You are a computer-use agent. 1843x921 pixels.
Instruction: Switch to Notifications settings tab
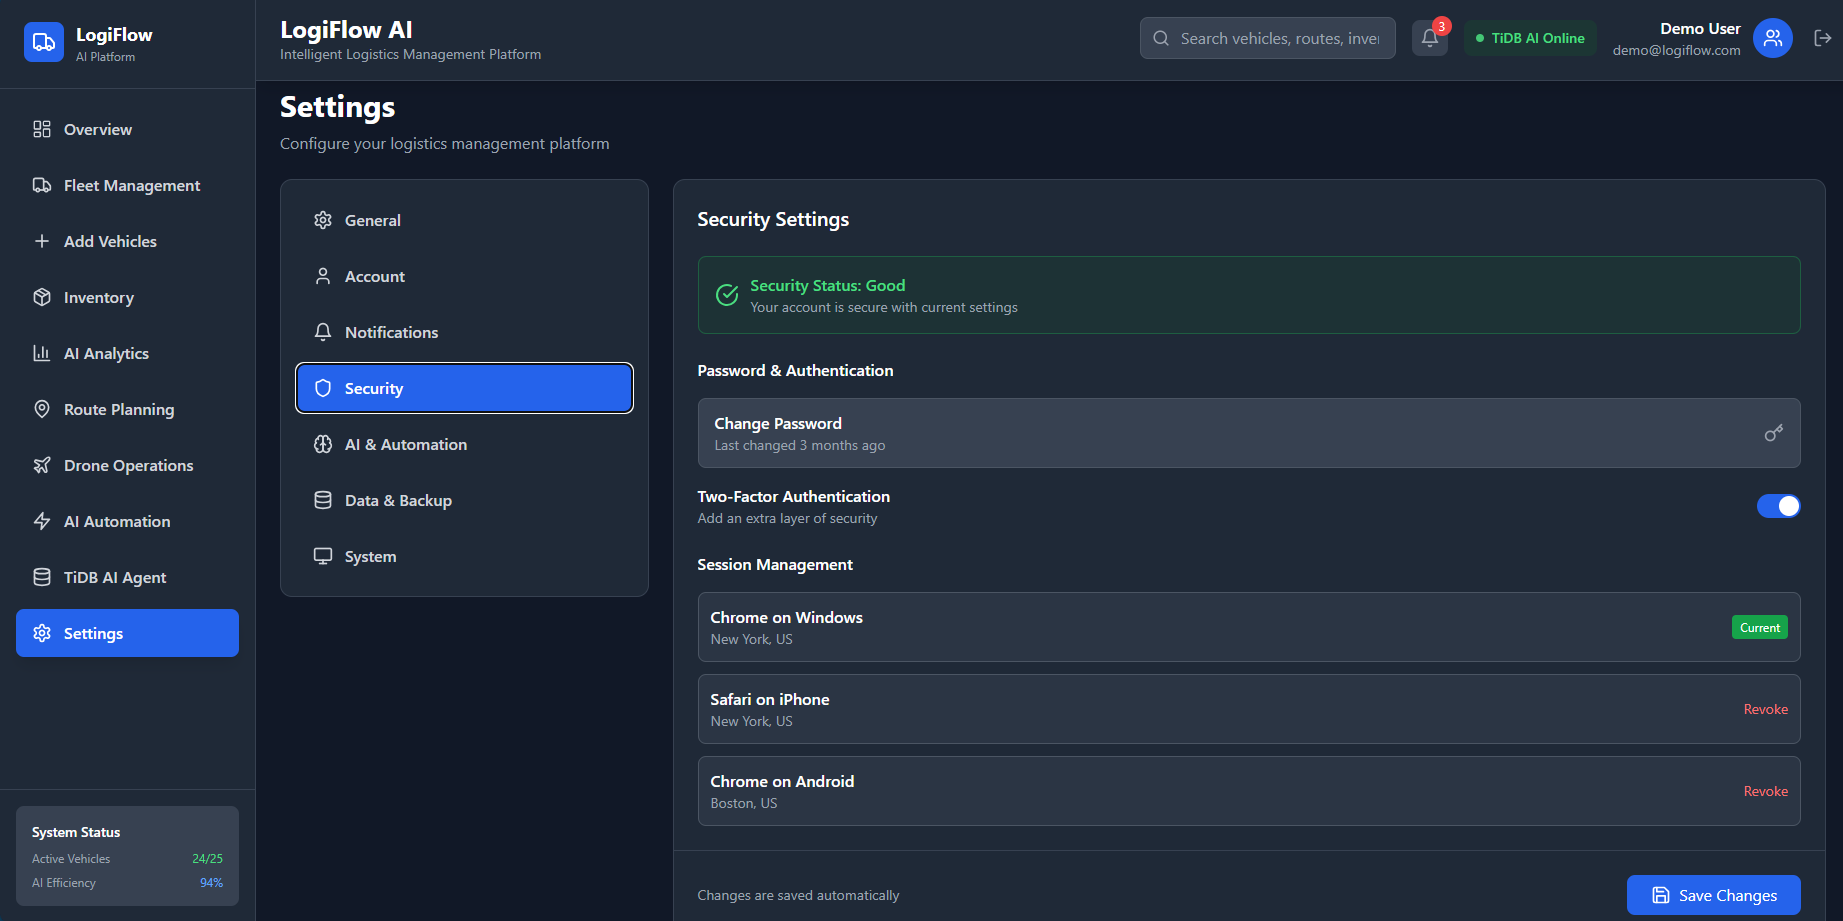pos(391,332)
